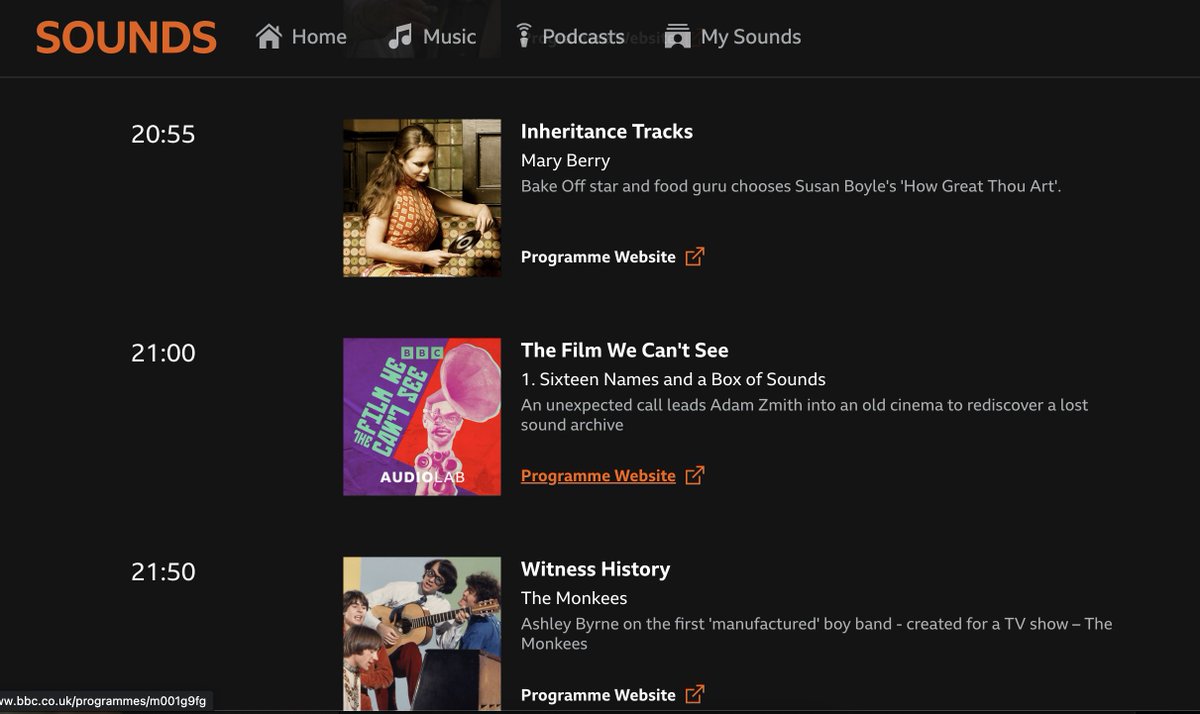Open Programme Website for The Film We Can't See

[x=598, y=476]
